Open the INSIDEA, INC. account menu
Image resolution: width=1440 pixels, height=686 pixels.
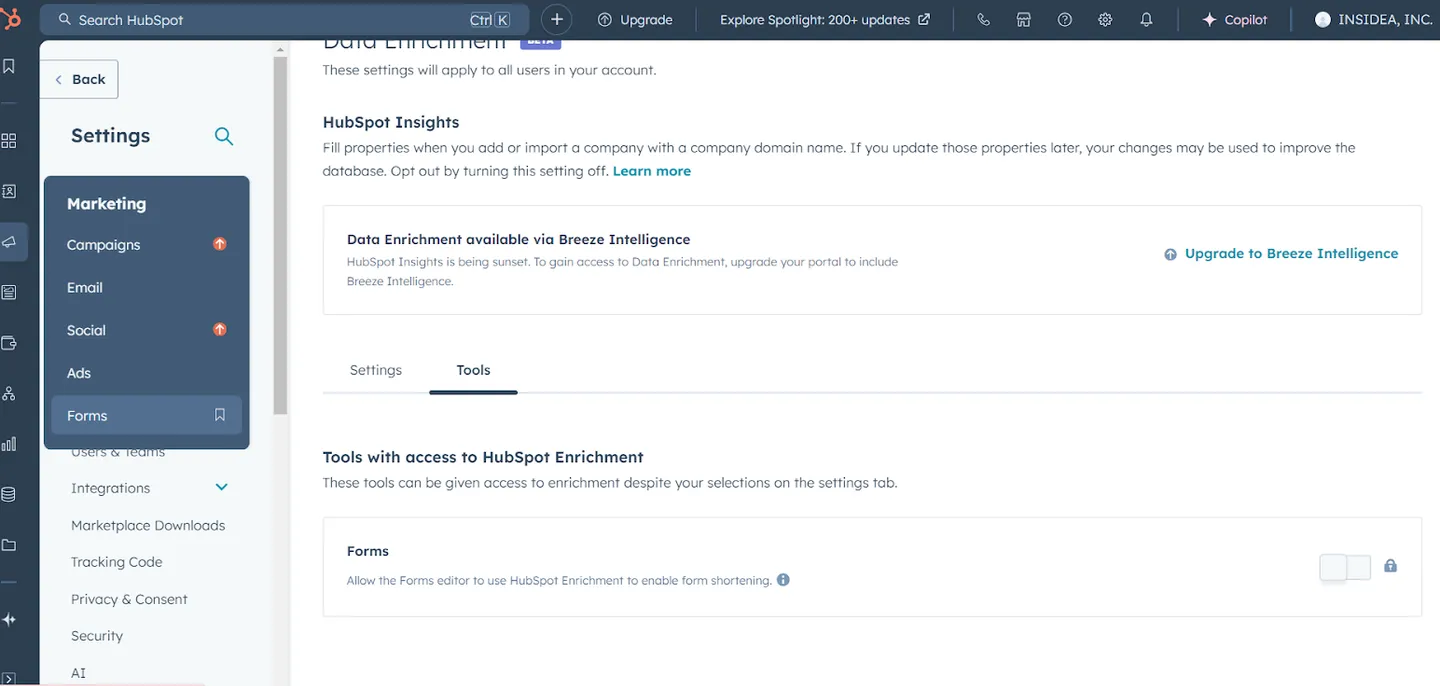[1374, 19]
